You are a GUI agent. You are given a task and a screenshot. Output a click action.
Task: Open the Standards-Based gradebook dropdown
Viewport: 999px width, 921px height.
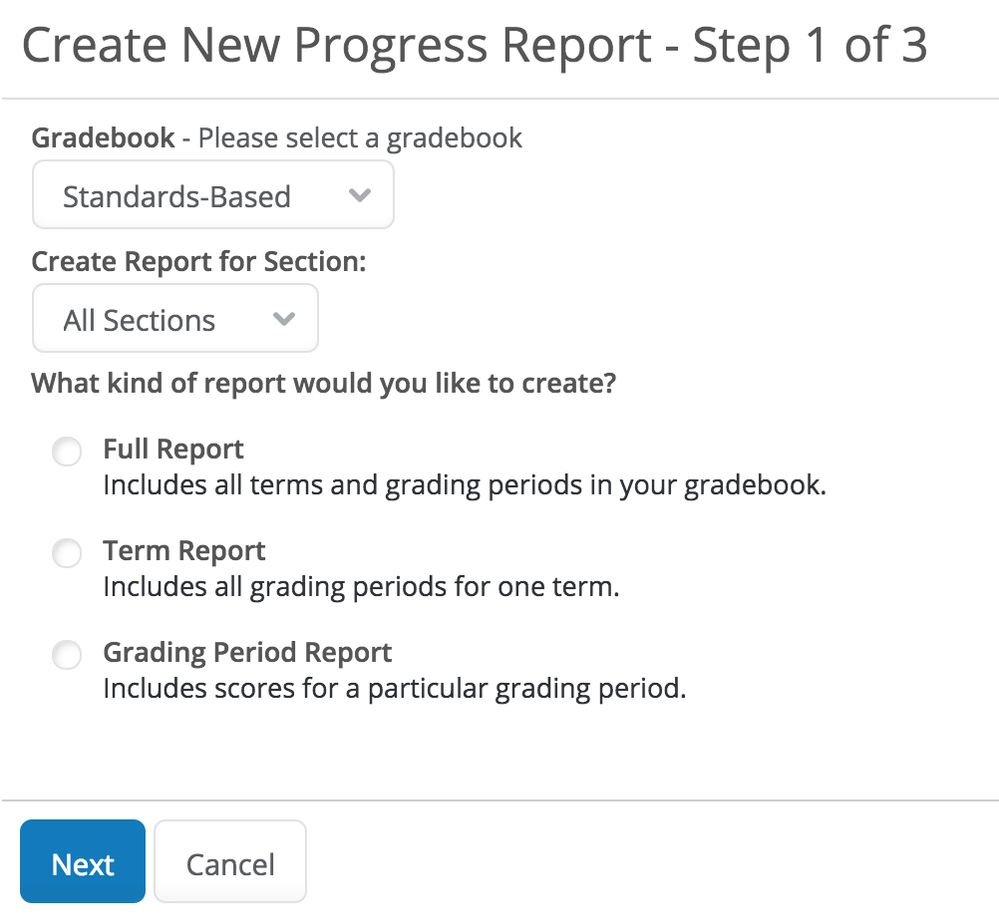coord(212,196)
